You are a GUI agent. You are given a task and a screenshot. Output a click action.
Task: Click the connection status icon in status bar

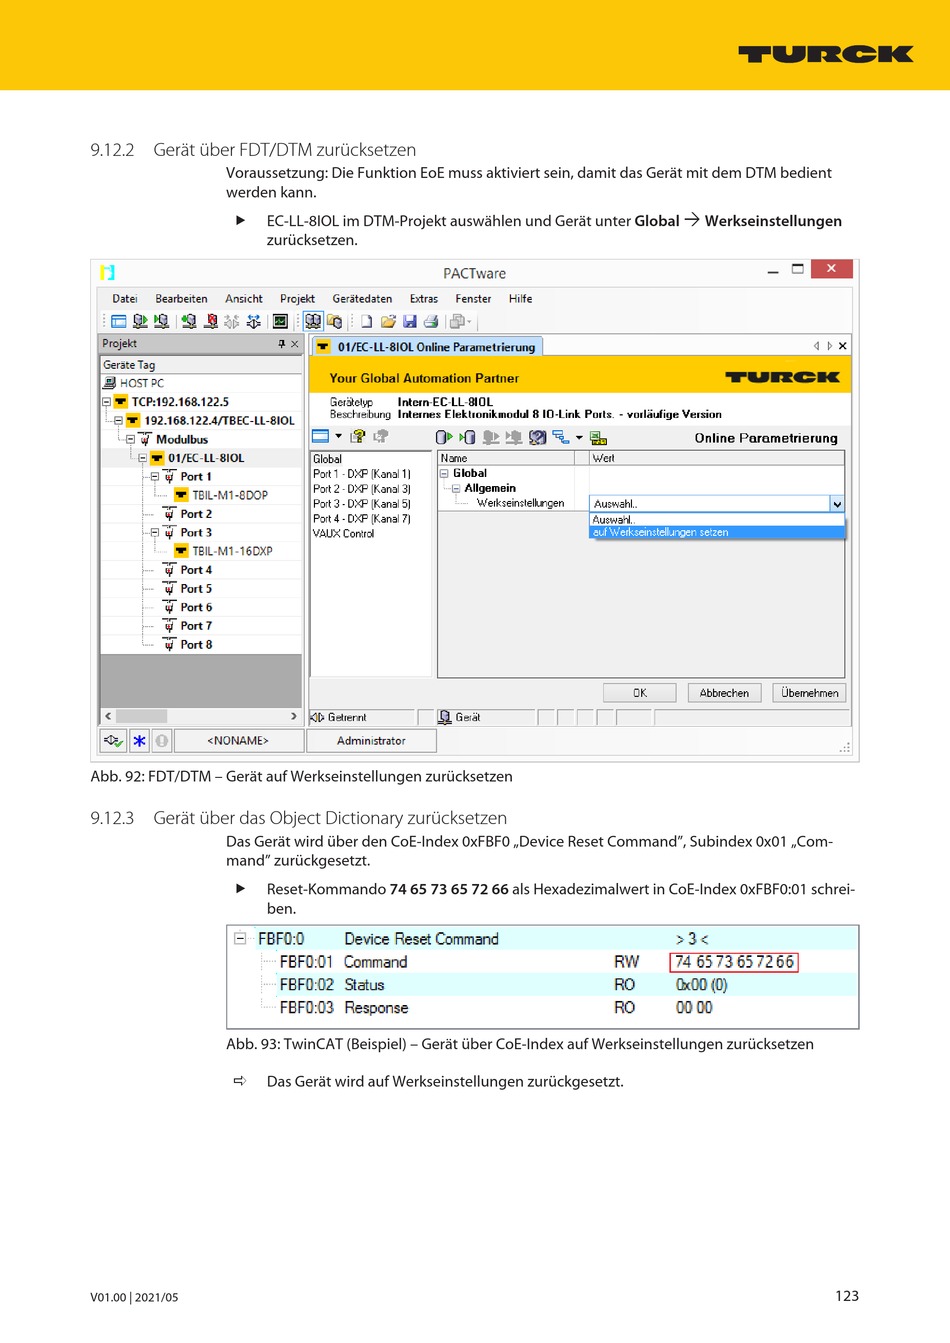tap(113, 741)
